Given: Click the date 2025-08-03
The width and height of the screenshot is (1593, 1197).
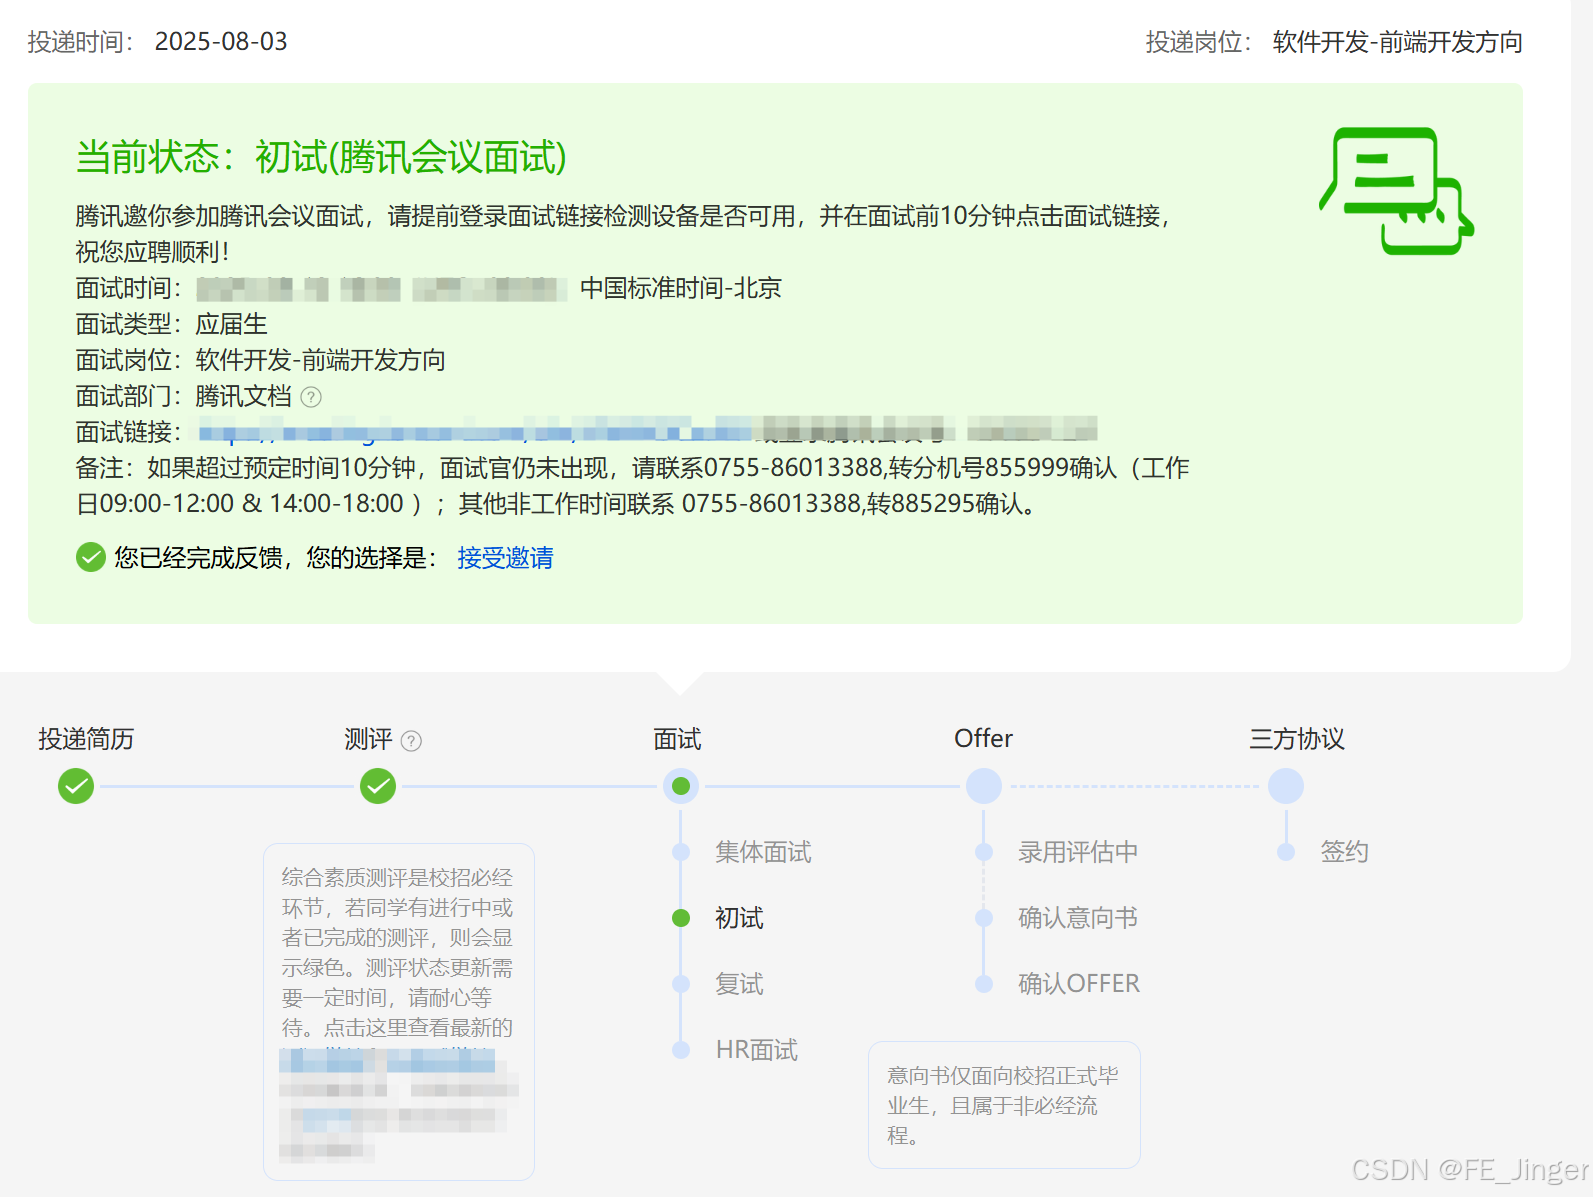Looking at the screenshot, I should click(221, 42).
